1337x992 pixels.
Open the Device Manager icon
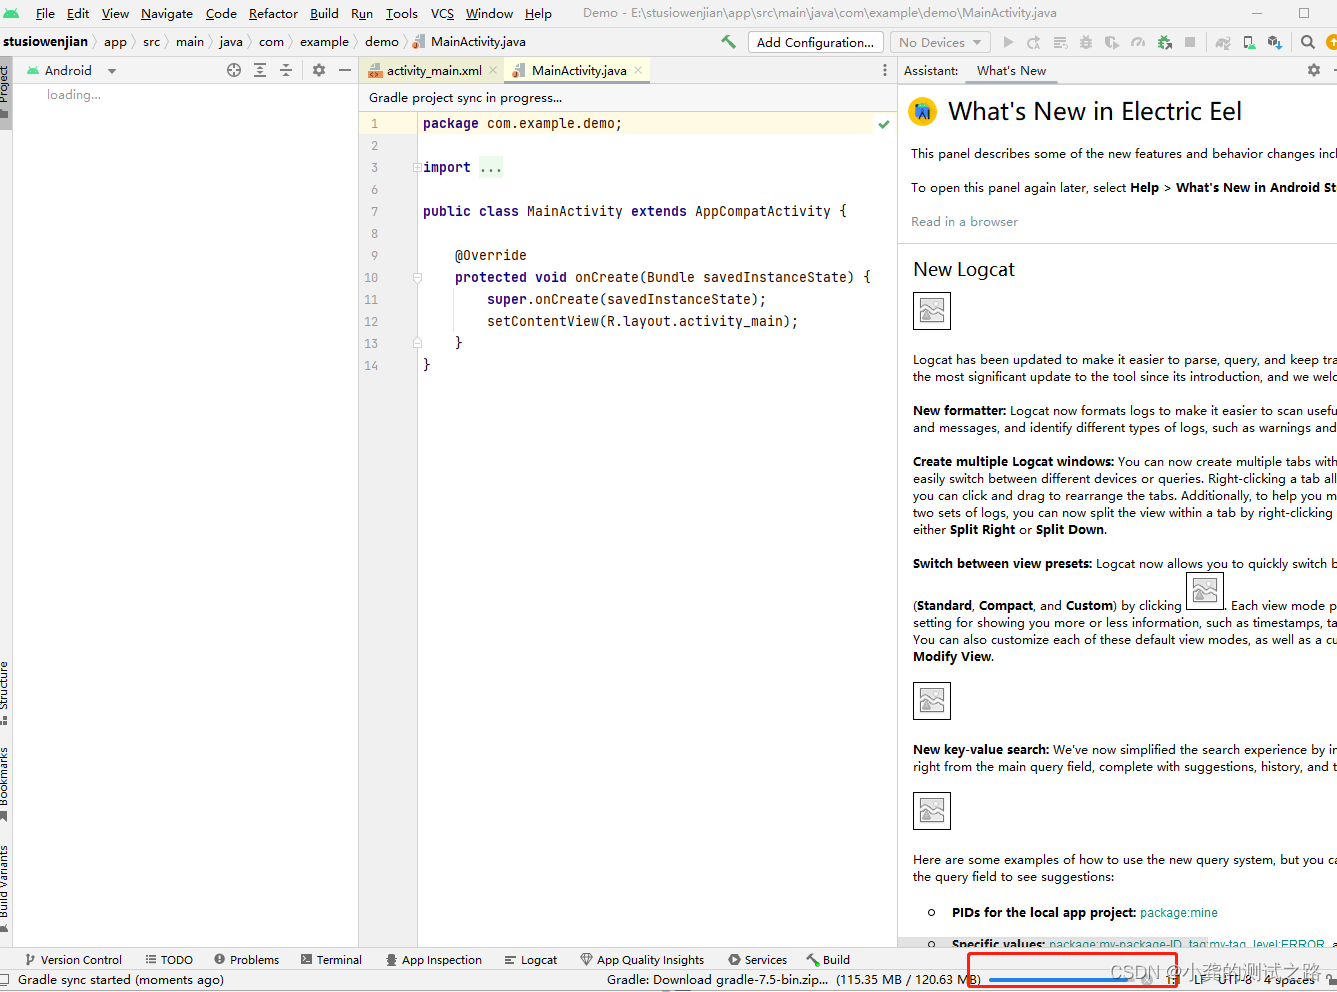tap(1249, 42)
